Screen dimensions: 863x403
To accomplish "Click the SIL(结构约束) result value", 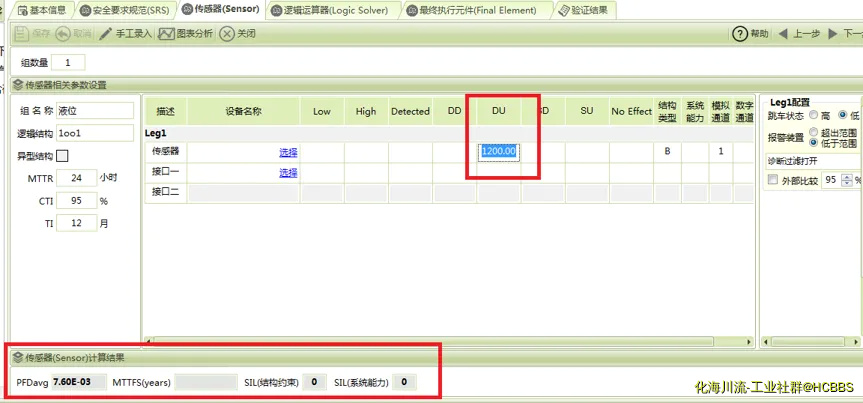I will point(314,382).
